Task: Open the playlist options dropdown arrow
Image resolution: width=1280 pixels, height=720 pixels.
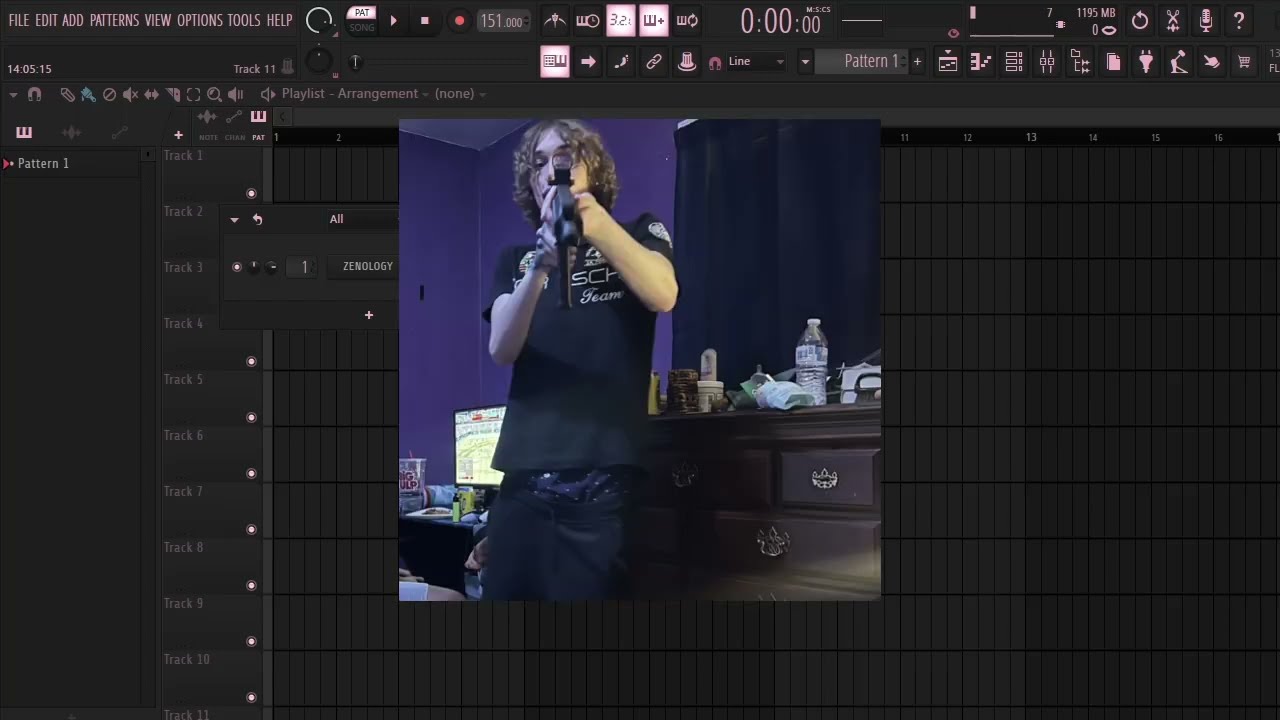Action: click(13, 94)
